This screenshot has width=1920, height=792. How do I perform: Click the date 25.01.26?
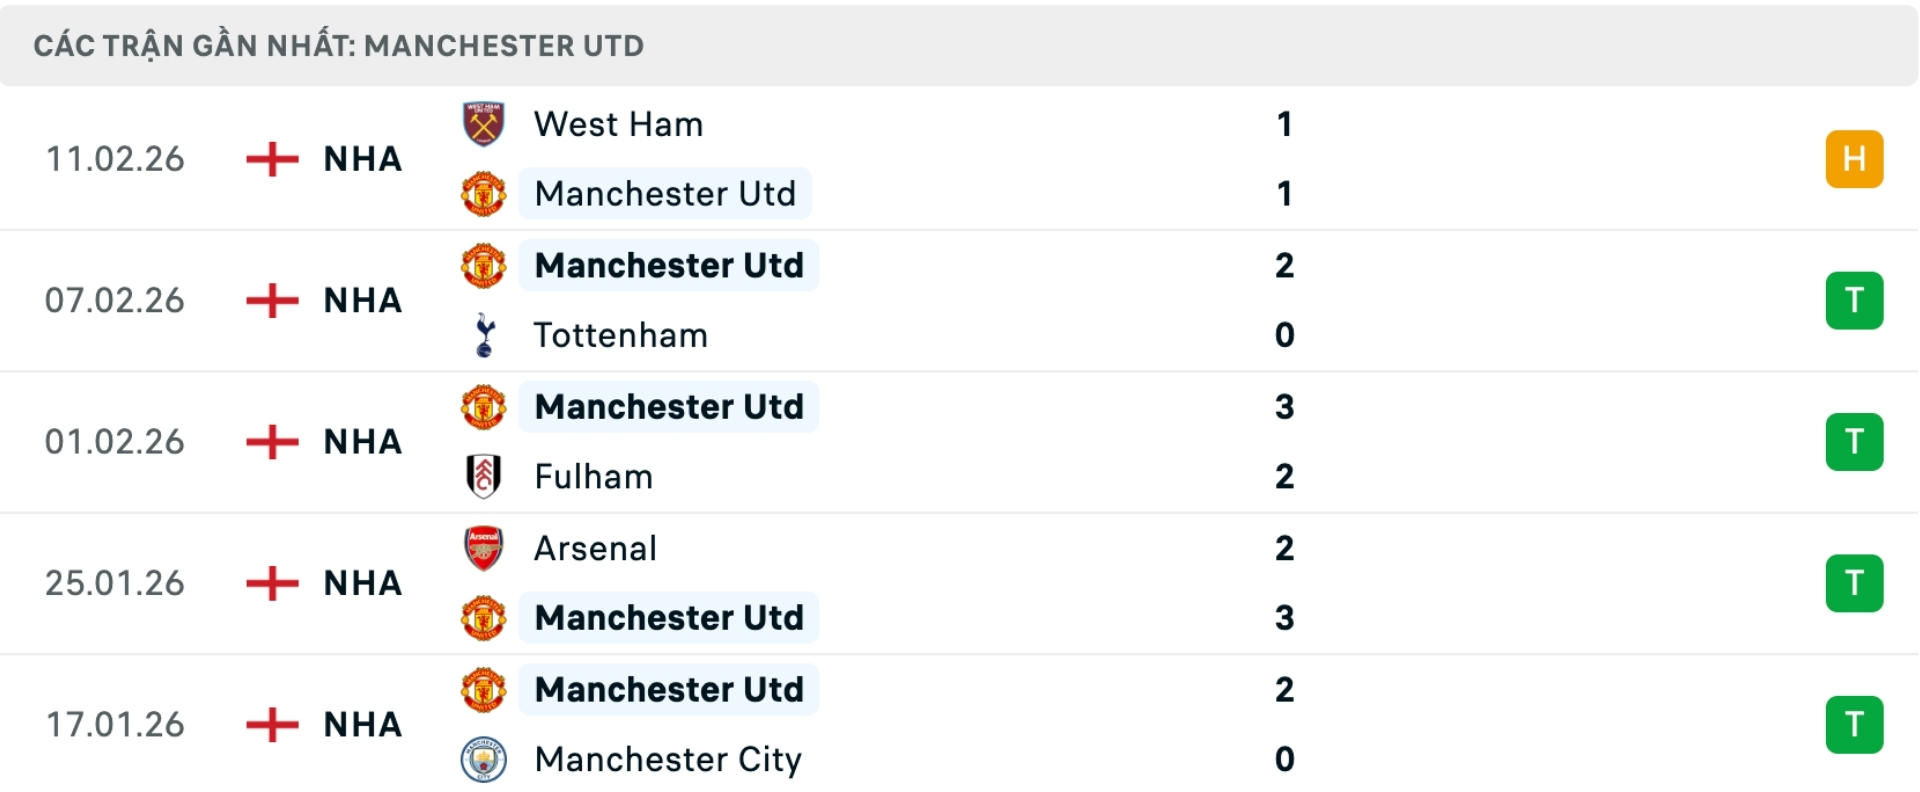point(116,583)
